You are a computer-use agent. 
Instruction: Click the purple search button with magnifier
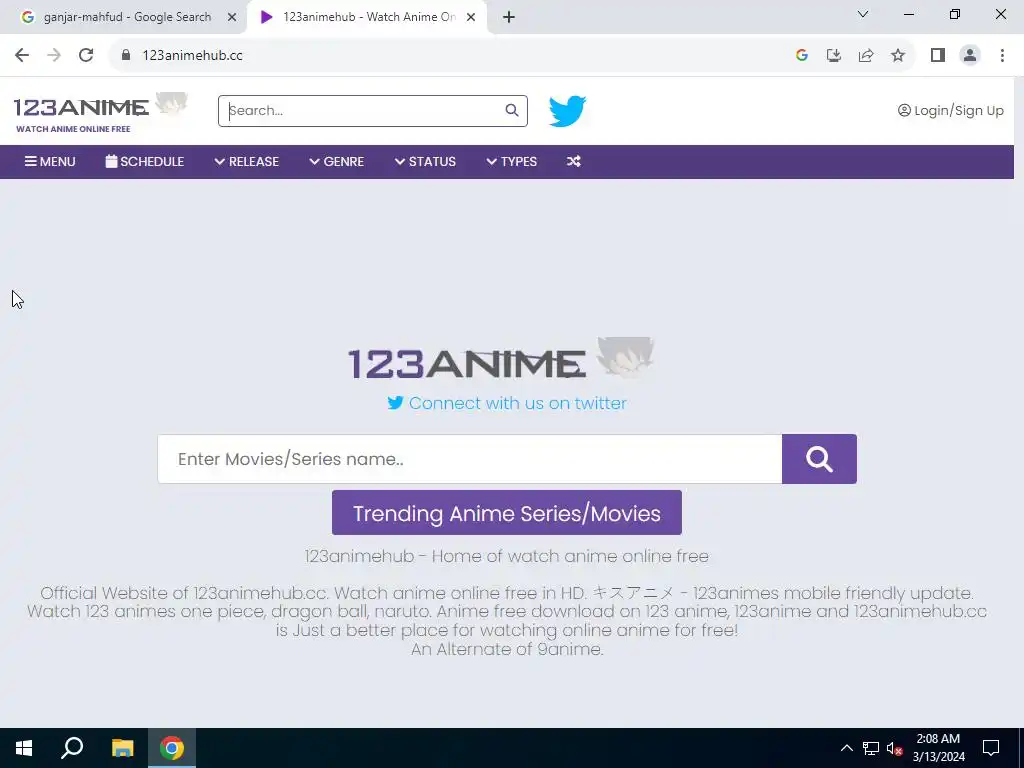(819, 459)
